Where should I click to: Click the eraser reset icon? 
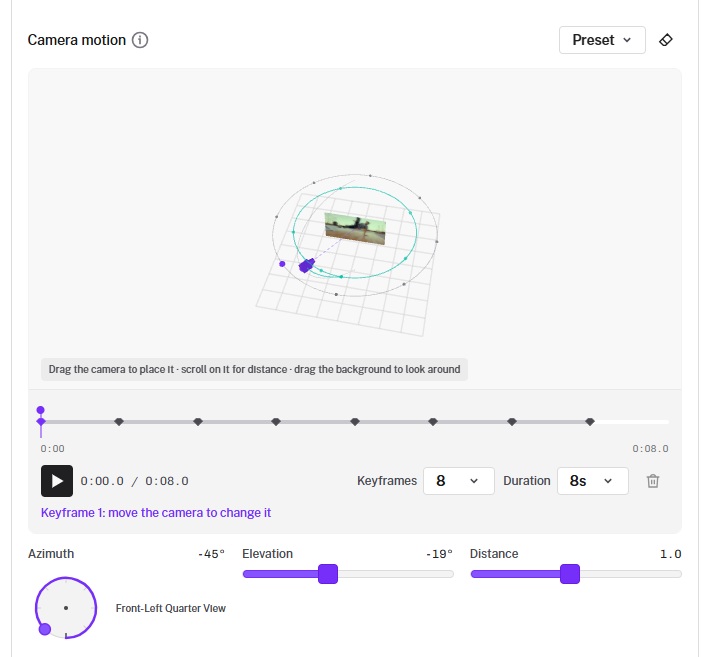pos(666,40)
